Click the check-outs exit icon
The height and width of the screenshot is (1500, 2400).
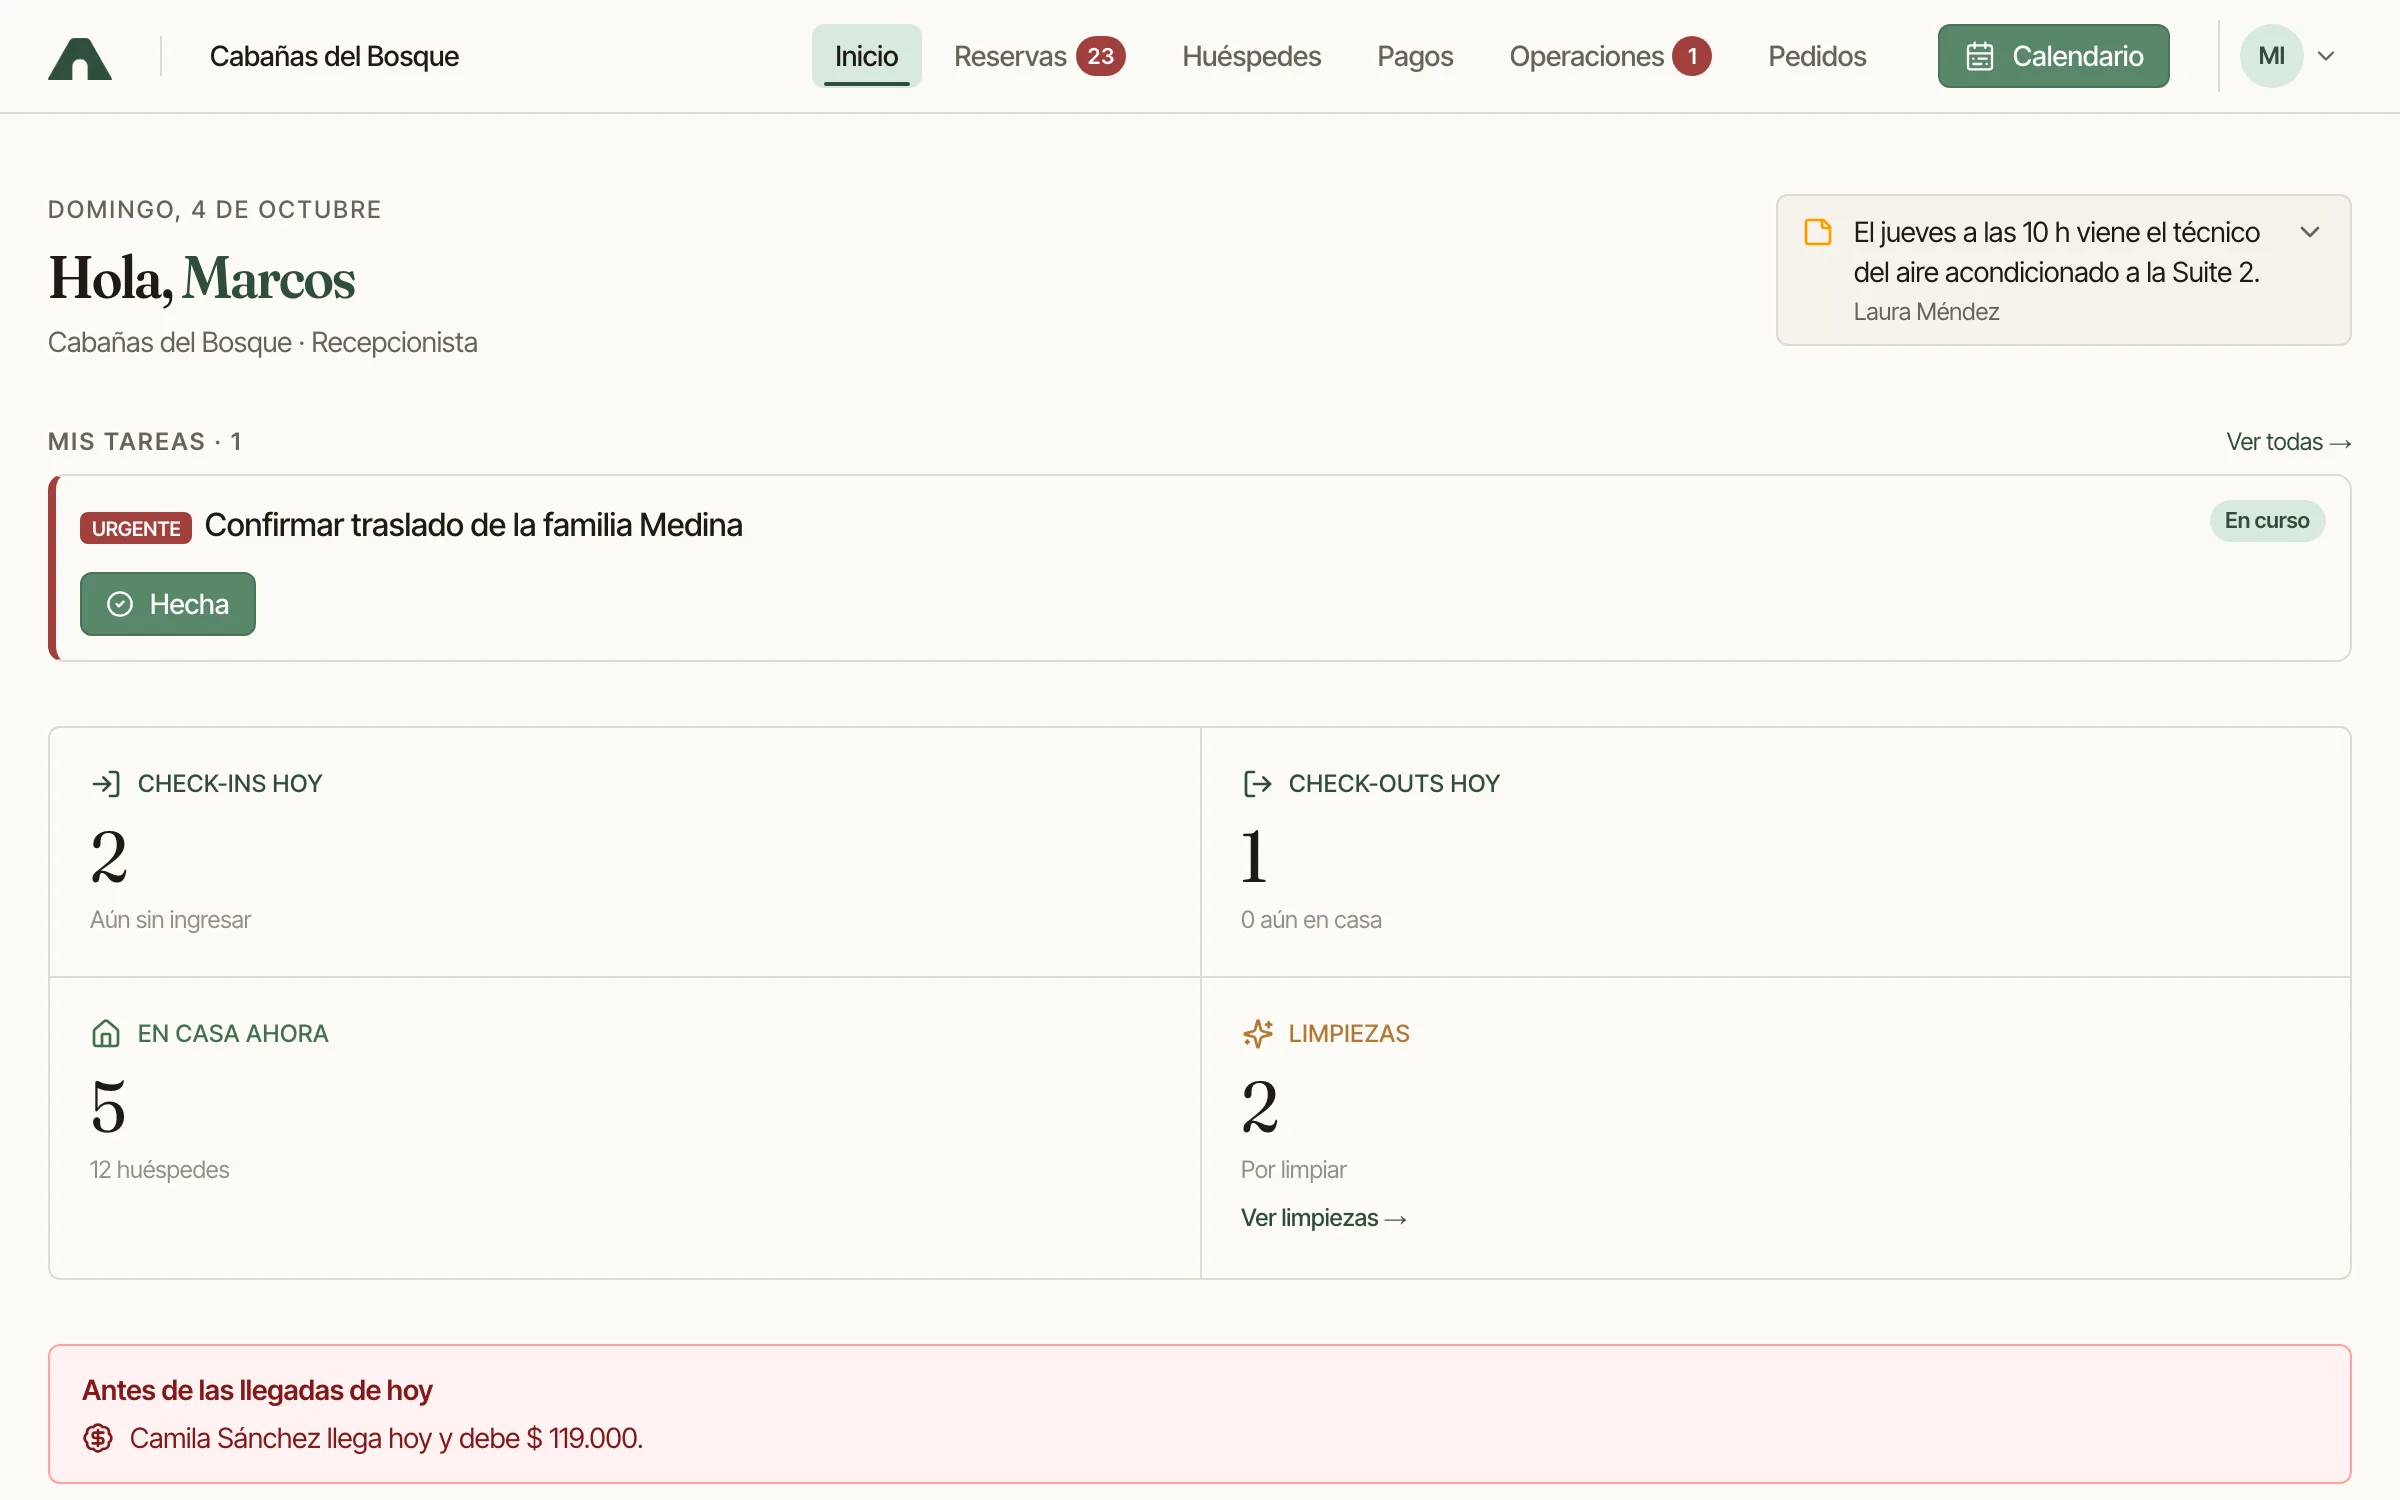coord(1257,784)
